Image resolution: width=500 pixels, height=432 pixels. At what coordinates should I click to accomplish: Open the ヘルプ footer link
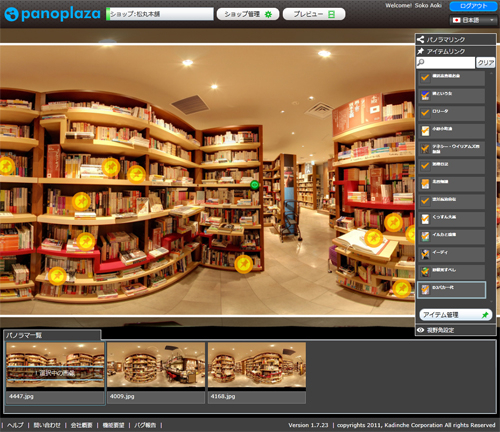[15, 425]
